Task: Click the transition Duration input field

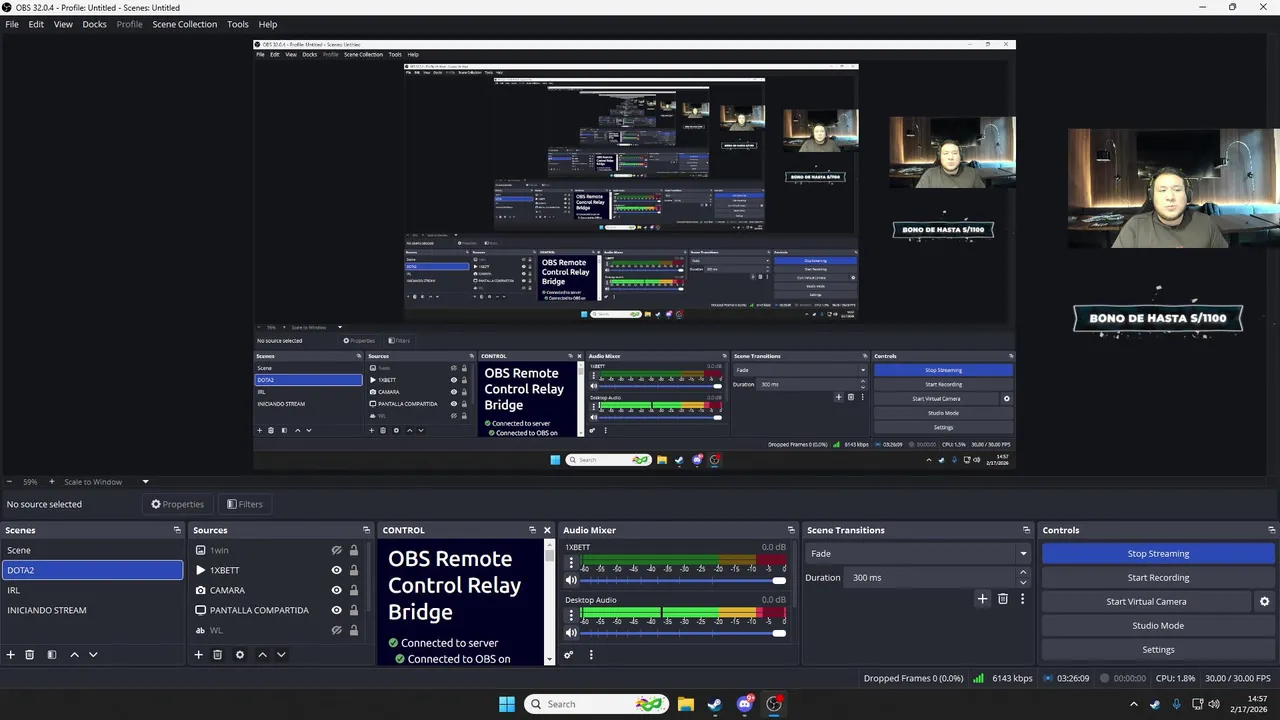Action: coord(930,578)
